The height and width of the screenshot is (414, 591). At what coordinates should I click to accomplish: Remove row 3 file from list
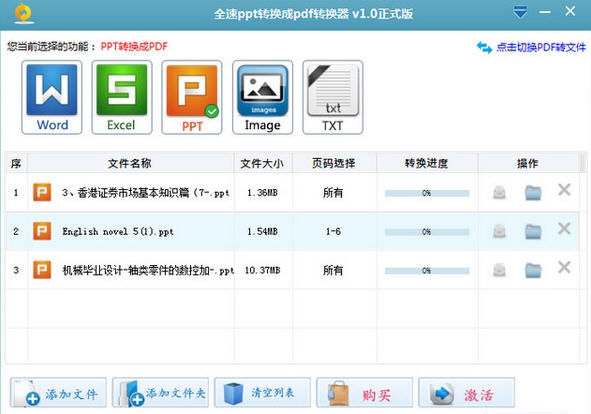point(564,267)
